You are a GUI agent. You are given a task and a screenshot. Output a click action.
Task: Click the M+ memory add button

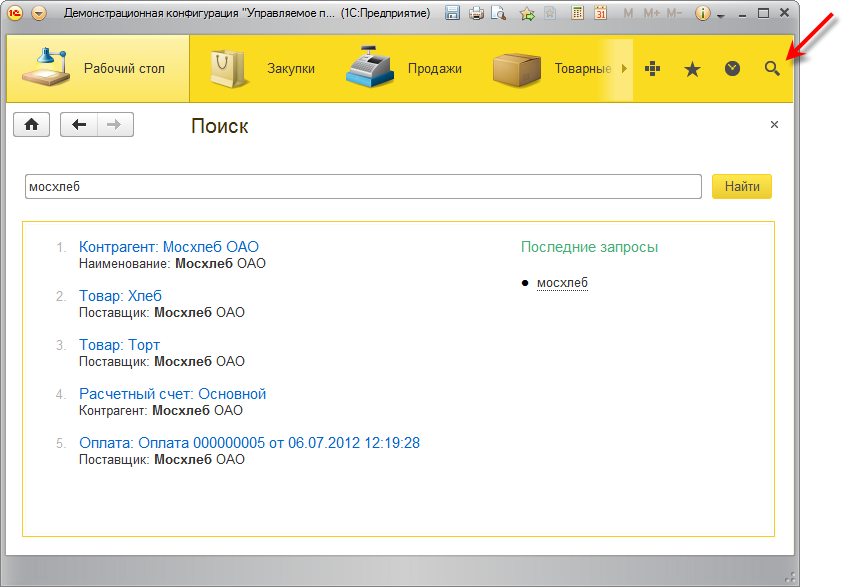click(x=651, y=13)
